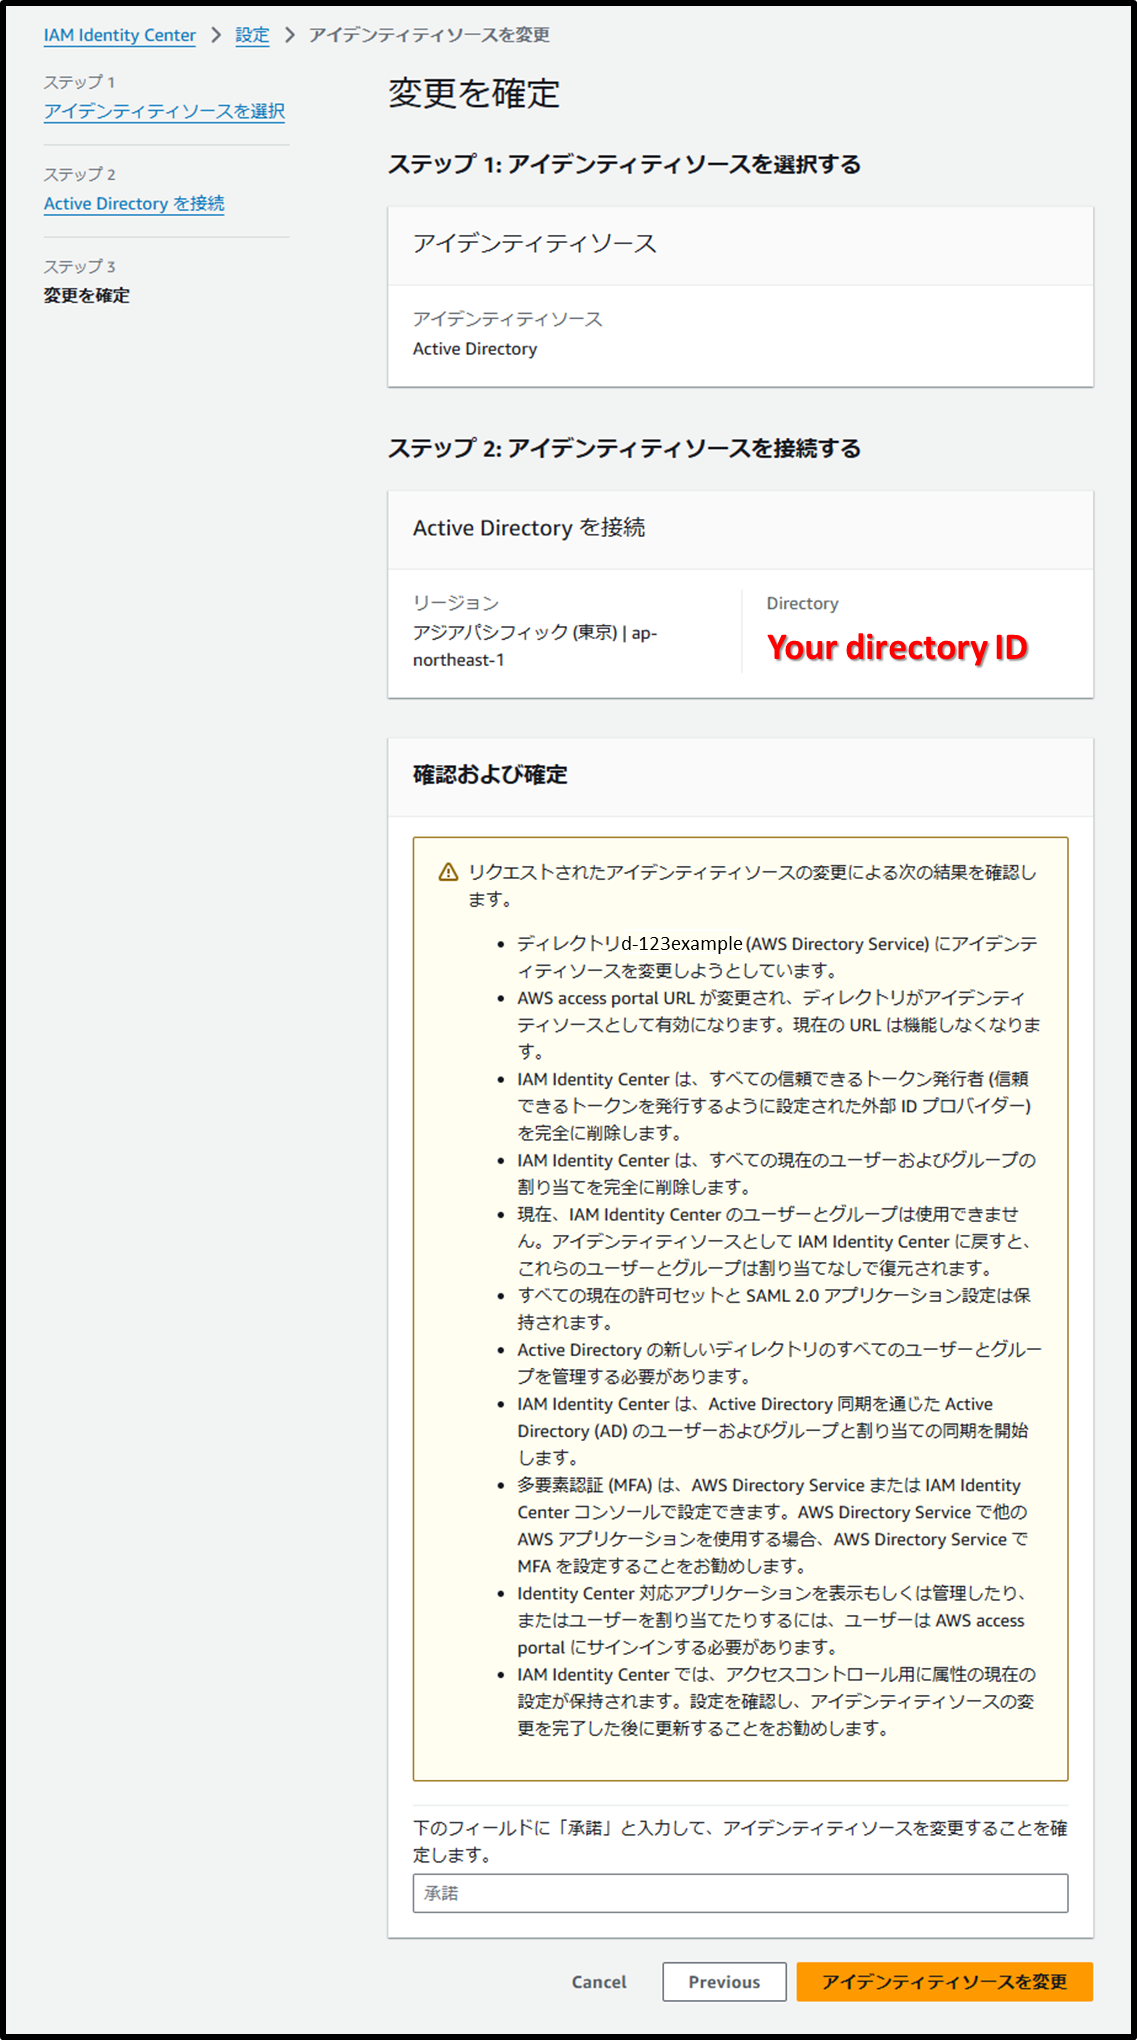Click the ステップ 2 label in sidebar
1137x2040 pixels.
tap(79, 174)
